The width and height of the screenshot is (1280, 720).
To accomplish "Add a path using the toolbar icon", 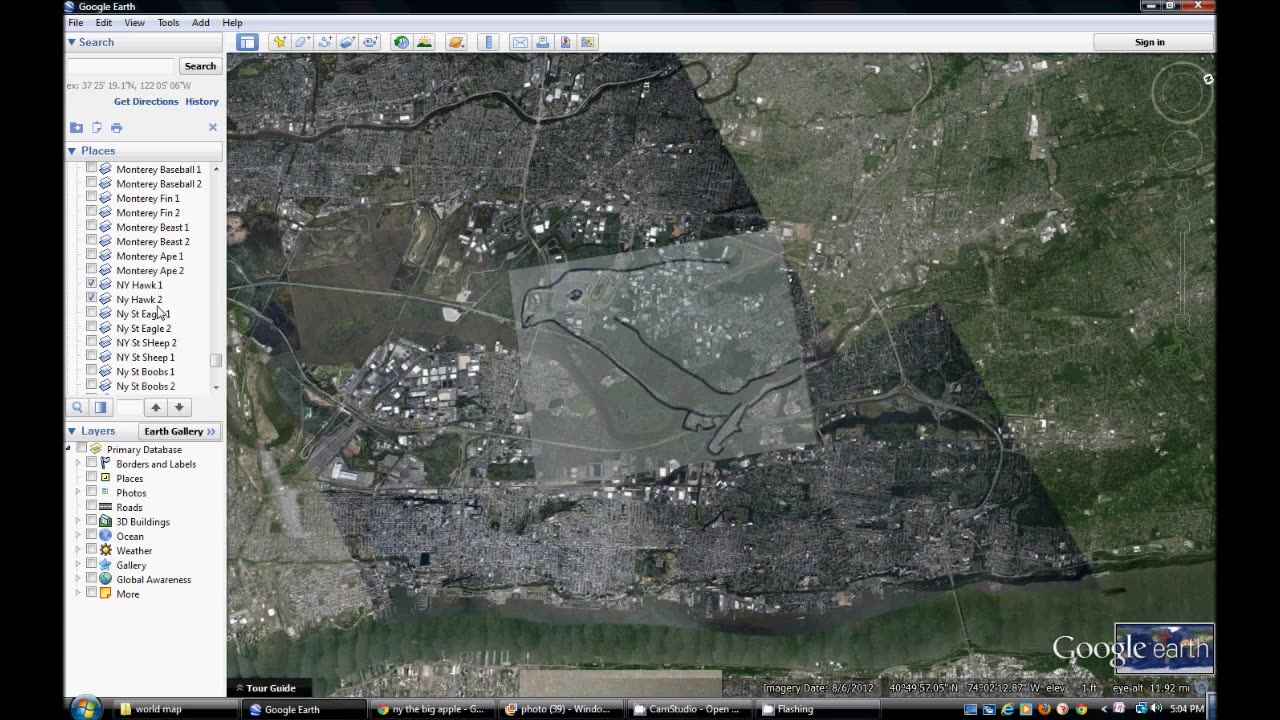I will pyautogui.click(x=325, y=42).
